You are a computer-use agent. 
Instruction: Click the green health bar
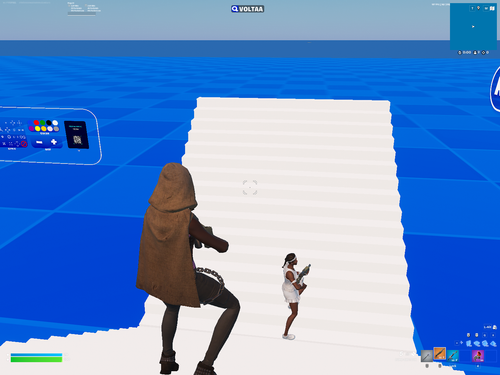(36, 359)
